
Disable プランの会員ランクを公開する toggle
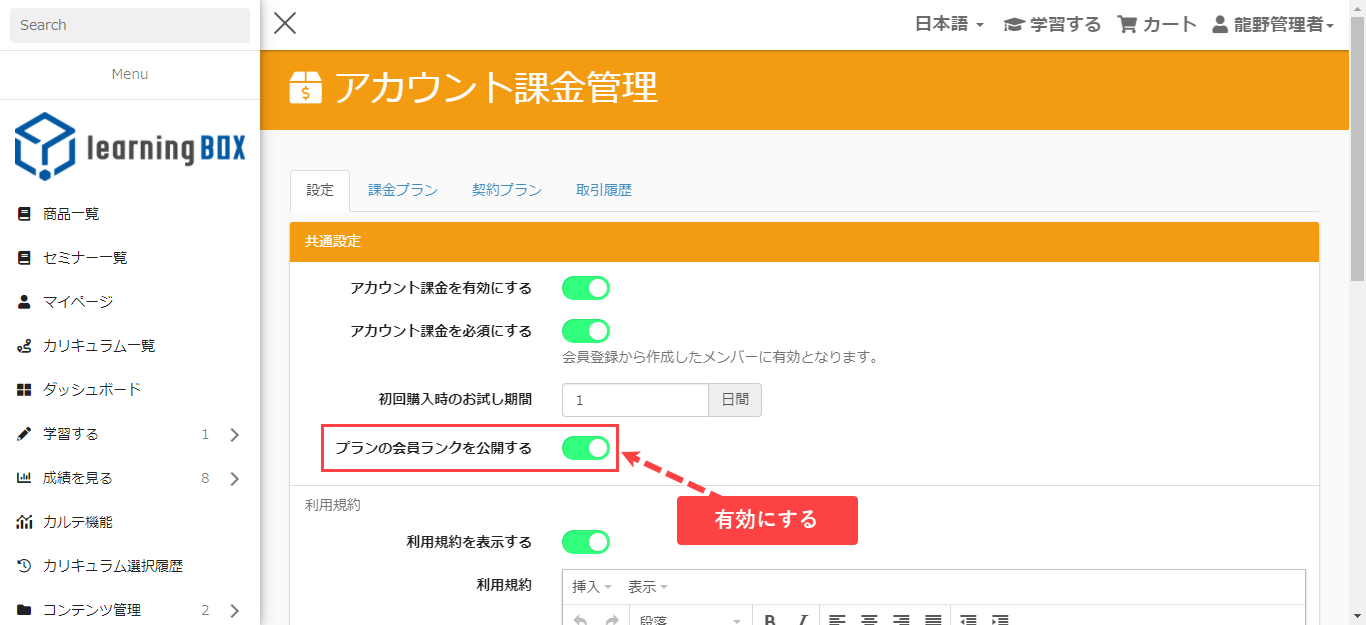(x=585, y=448)
